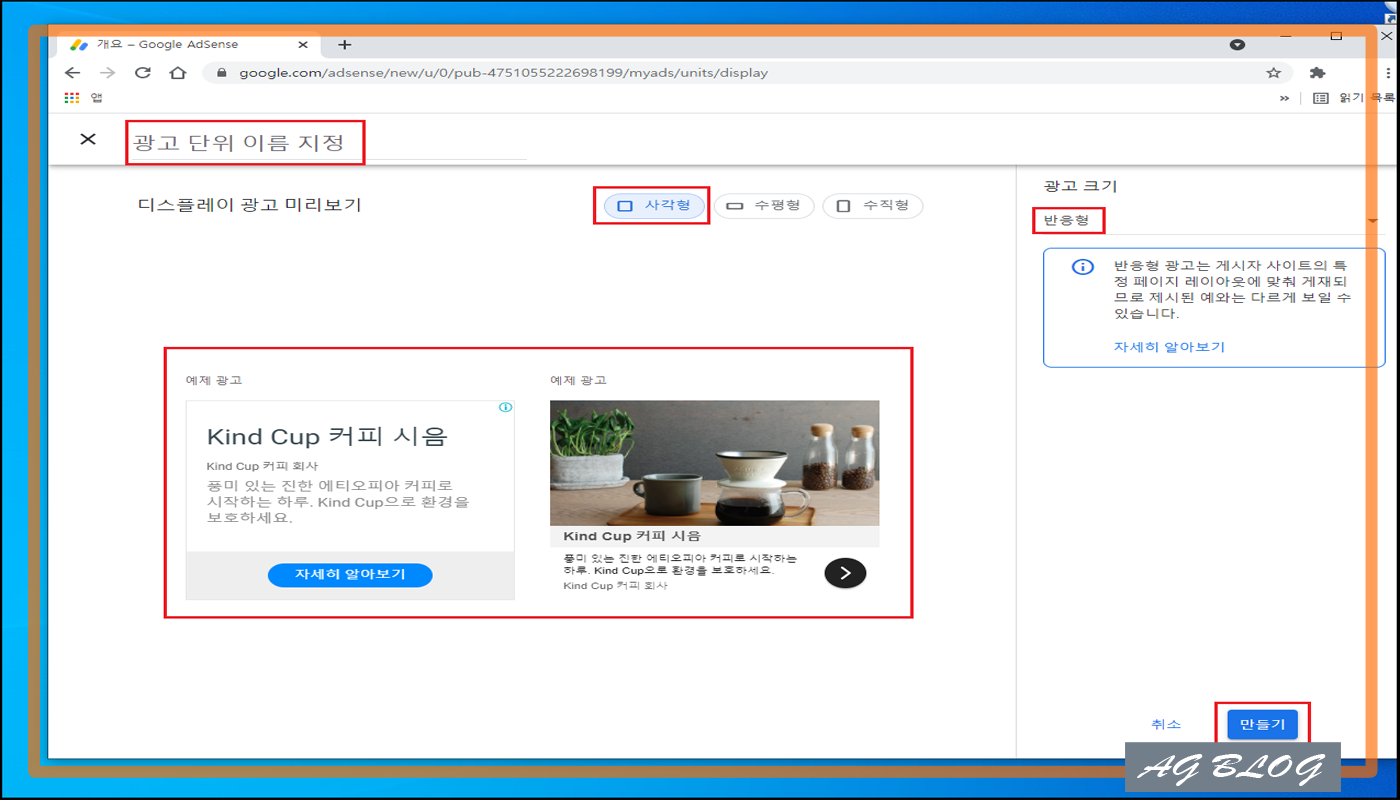Image resolution: width=1400 pixels, height=800 pixels.
Task: Click the AdChoices icon on text ad
Action: click(505, 407)
